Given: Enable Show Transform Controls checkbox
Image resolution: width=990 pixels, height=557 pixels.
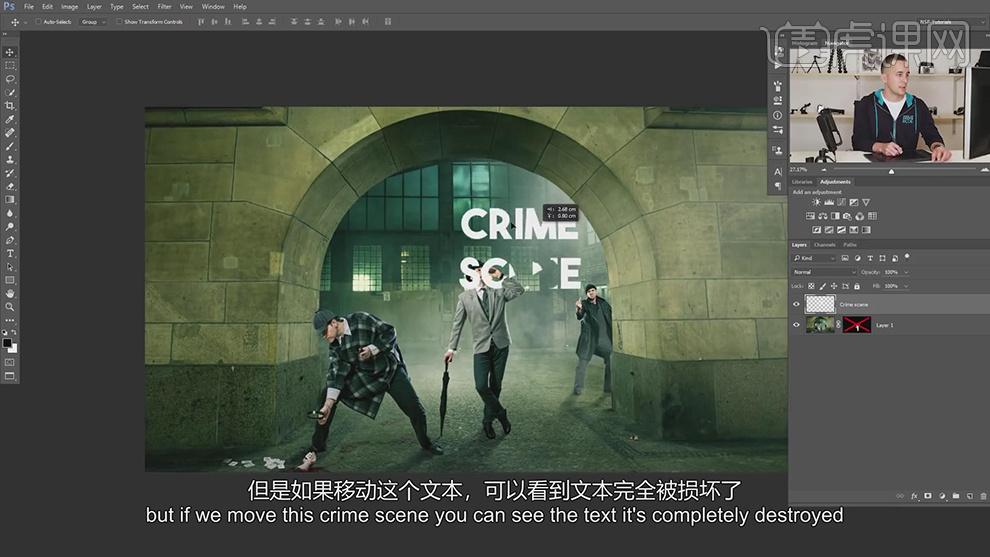Looking at the screenshot, I should (x=119, y=21).
